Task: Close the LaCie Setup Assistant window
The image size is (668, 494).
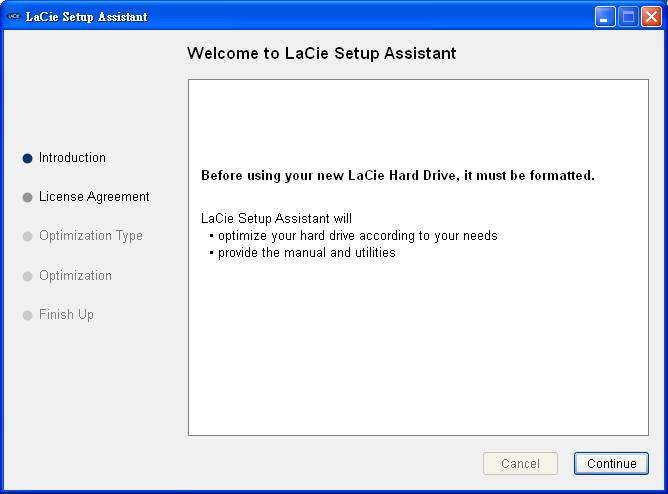Action: pyautogui.click(x=650, y=16)
